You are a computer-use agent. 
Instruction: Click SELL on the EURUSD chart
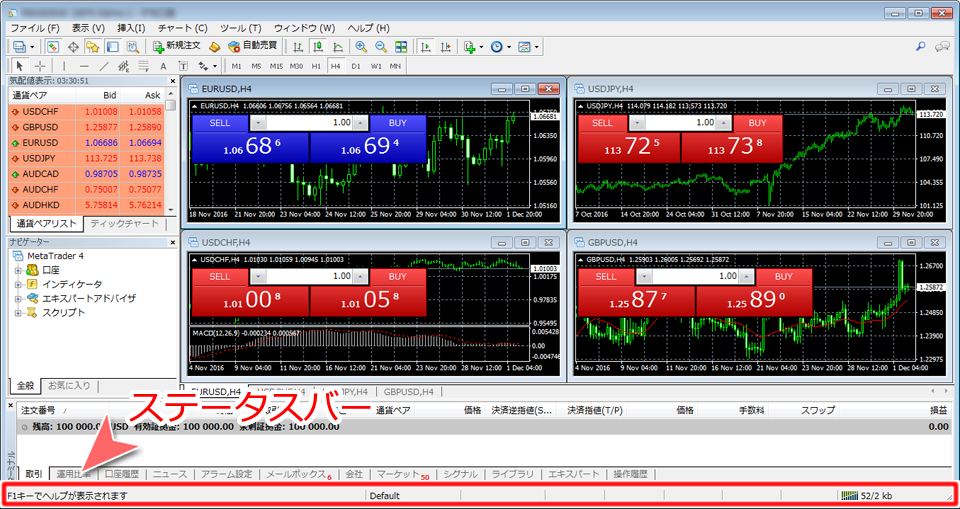[x=220, y=123]
